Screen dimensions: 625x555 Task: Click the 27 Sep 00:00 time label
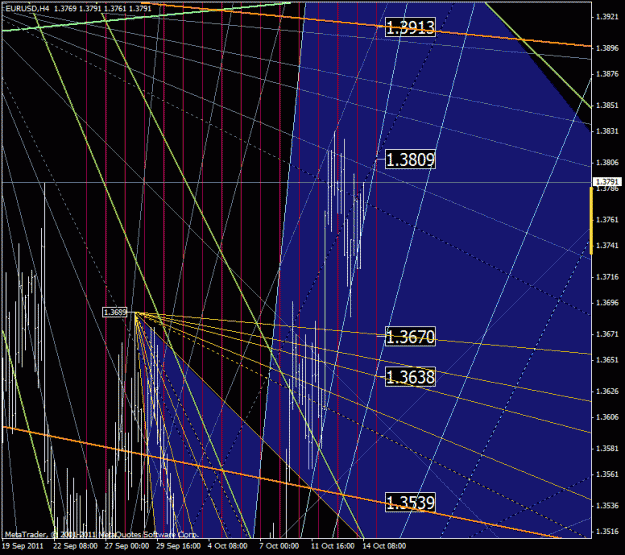[x=127, y=546]
